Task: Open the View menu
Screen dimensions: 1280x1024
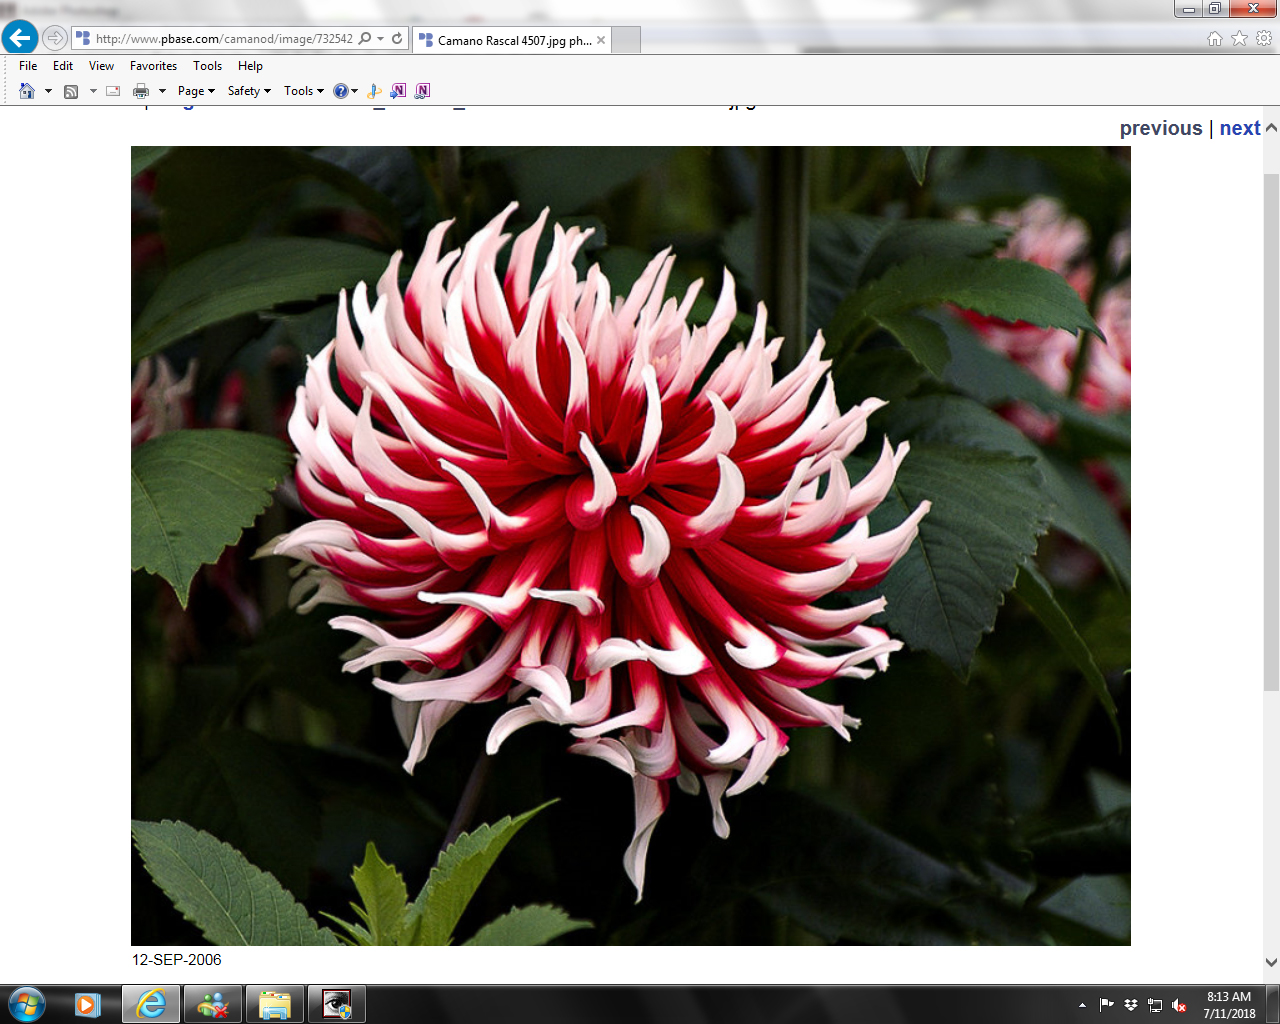Action: (x=101, y=66)
